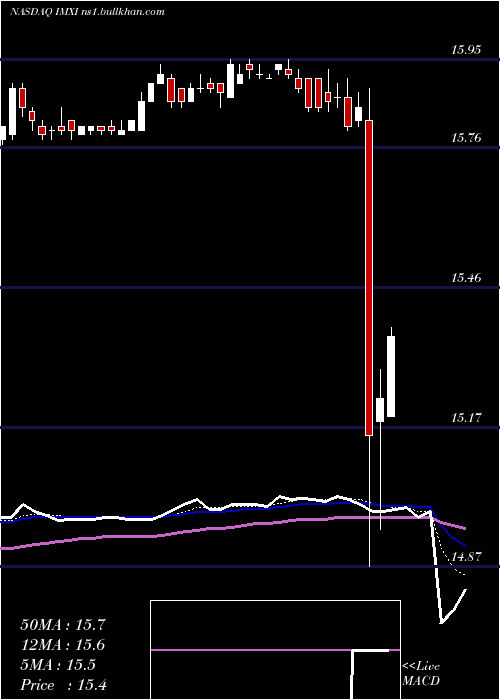Click the <<Live MACD label
Screen dimensions: 500x700
pos(421,674)
